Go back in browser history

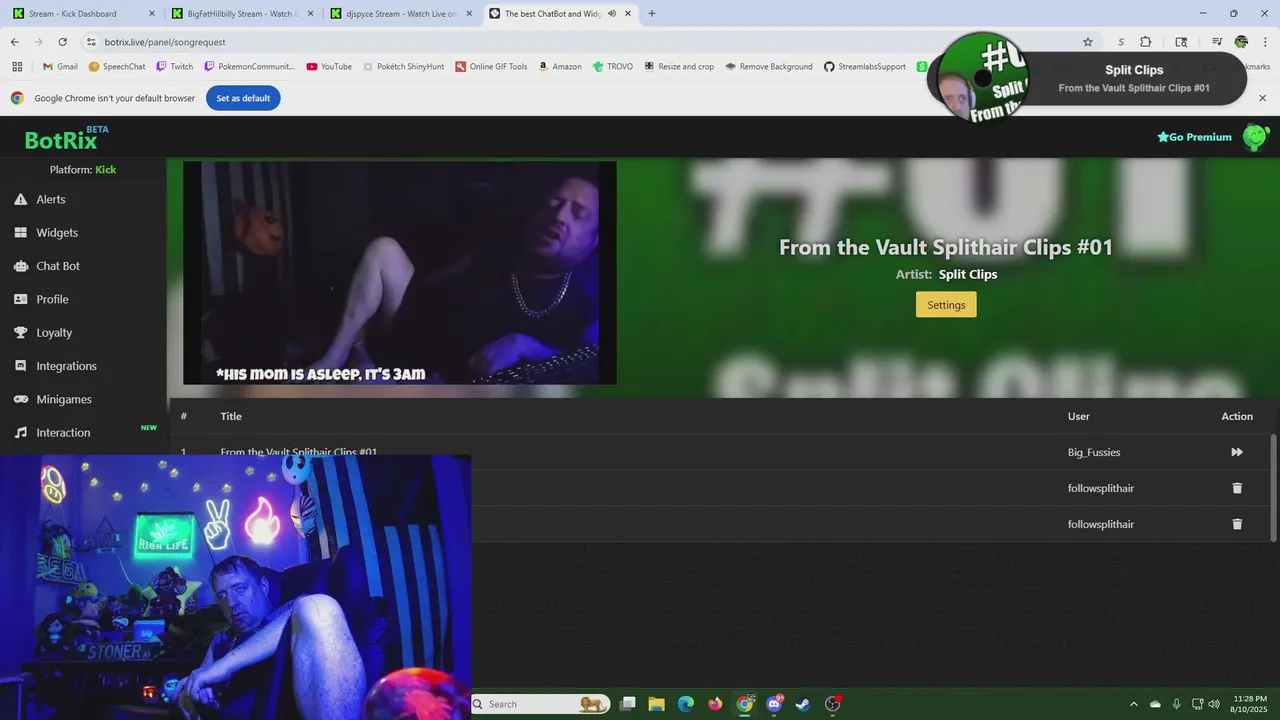pyautogui.click(x=14, y=42)
